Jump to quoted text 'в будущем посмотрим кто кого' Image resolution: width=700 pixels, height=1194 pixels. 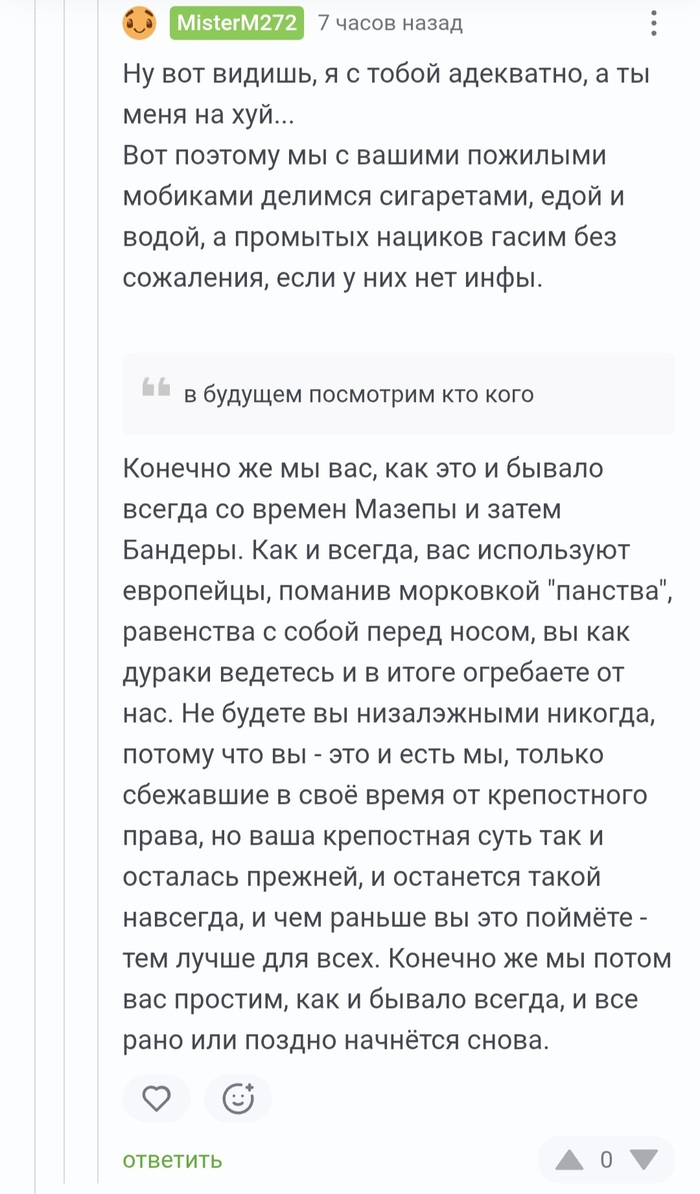[359, 394]
